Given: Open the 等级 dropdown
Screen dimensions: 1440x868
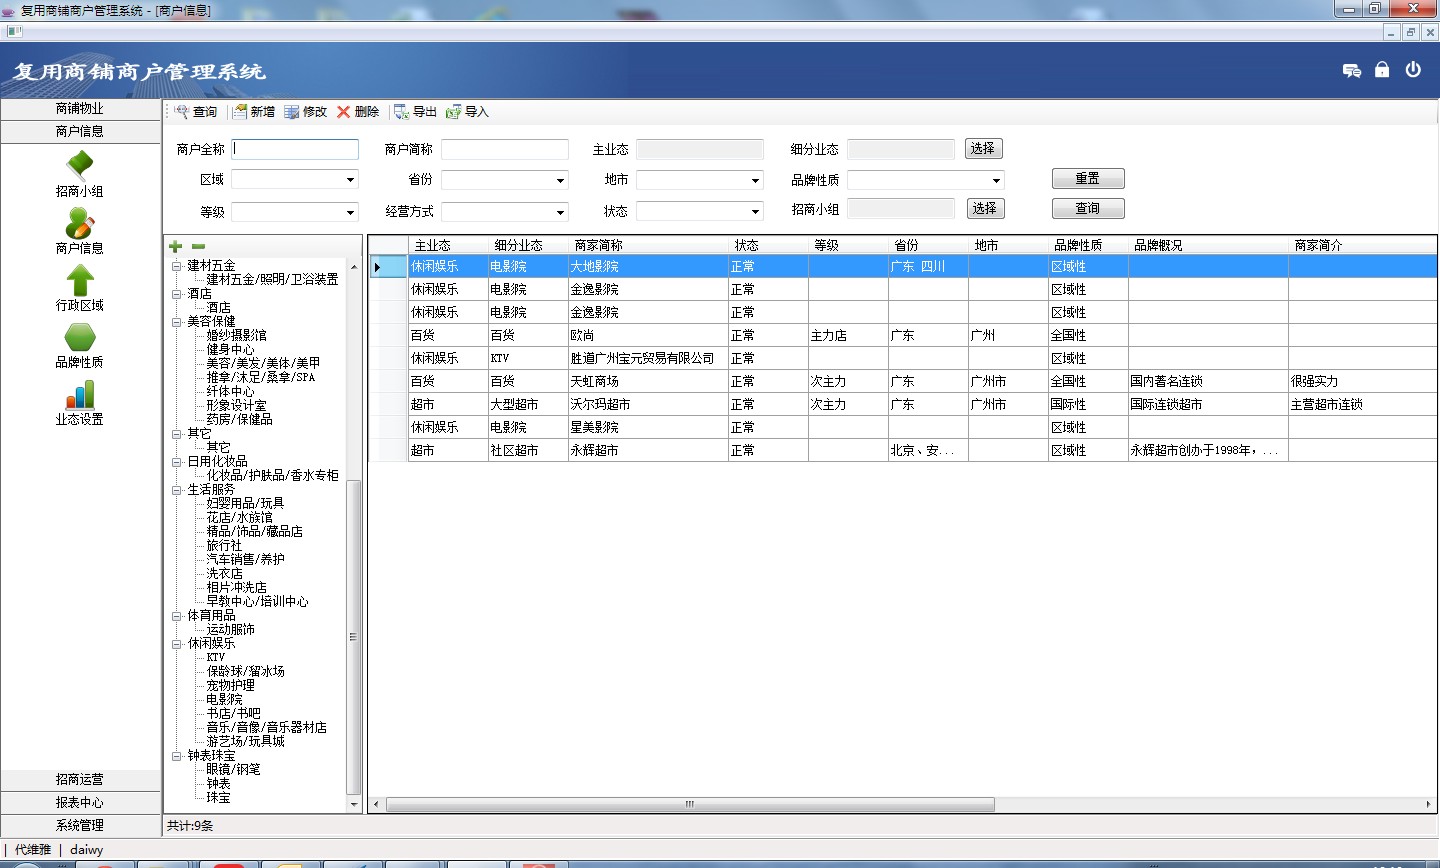Looking at the screenshot, I should 350,212.
